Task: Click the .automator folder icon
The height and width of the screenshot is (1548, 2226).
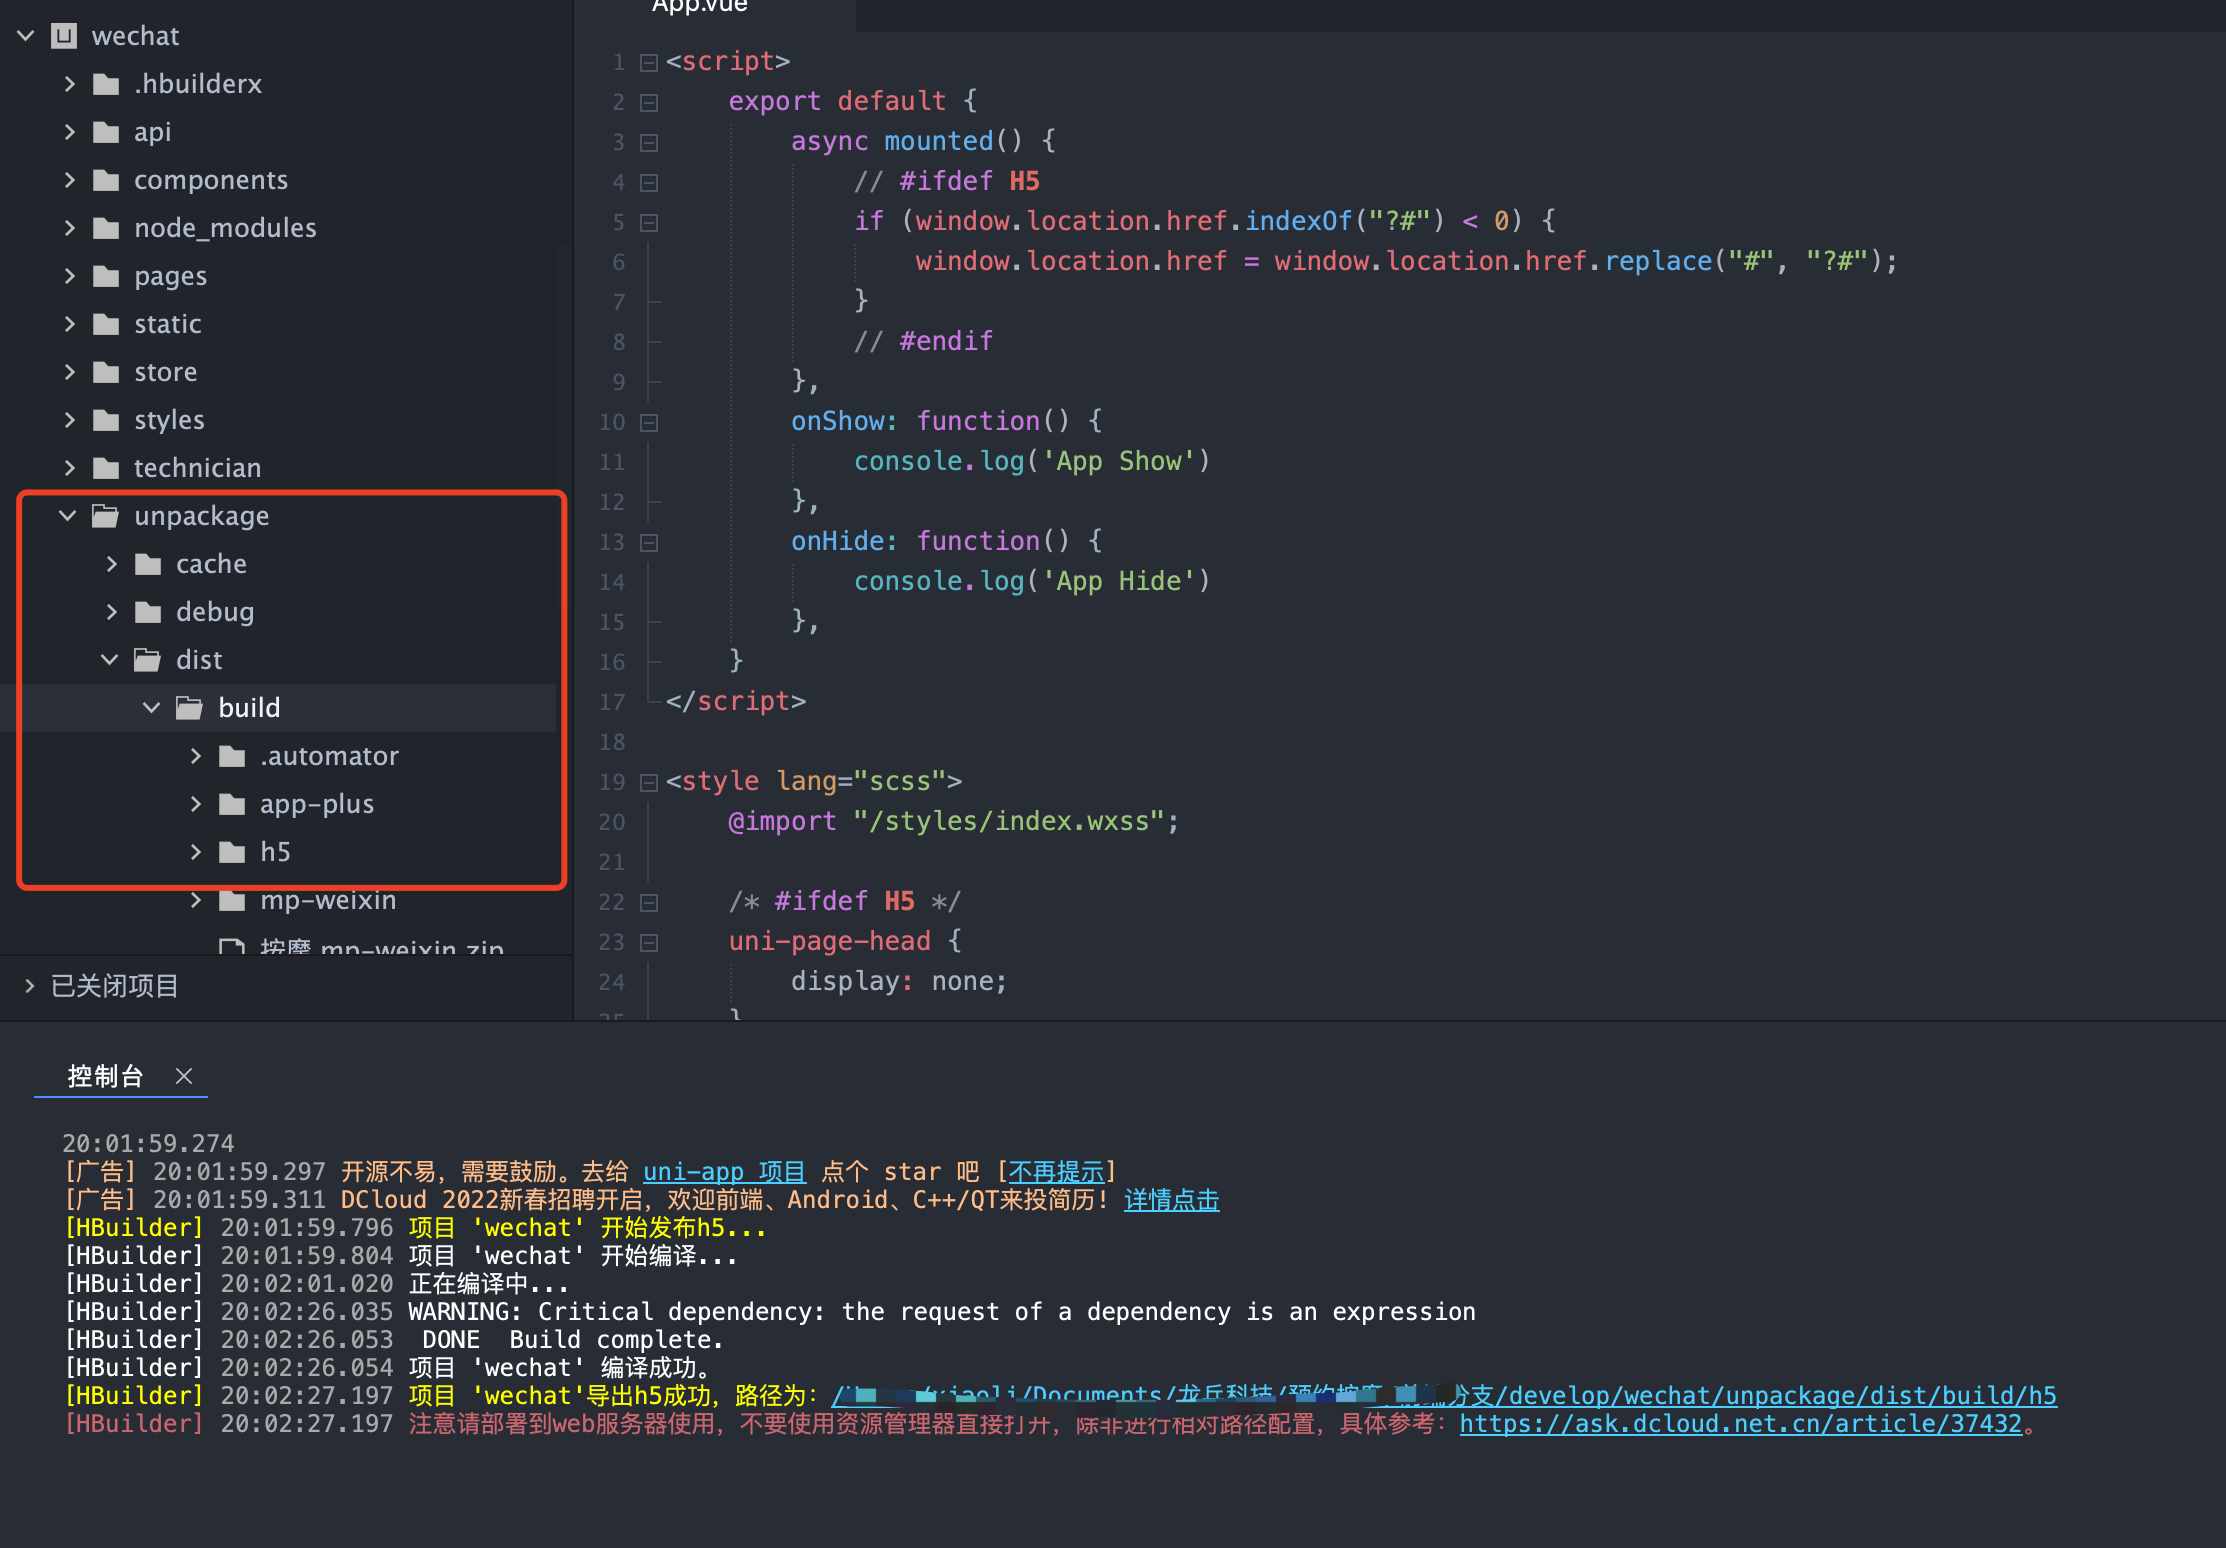Action: [x=232, y=756]
